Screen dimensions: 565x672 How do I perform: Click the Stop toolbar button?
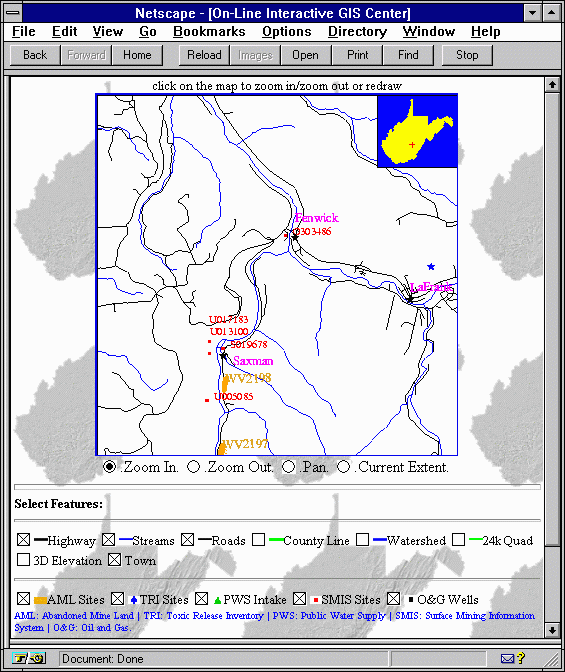[467, 55]
